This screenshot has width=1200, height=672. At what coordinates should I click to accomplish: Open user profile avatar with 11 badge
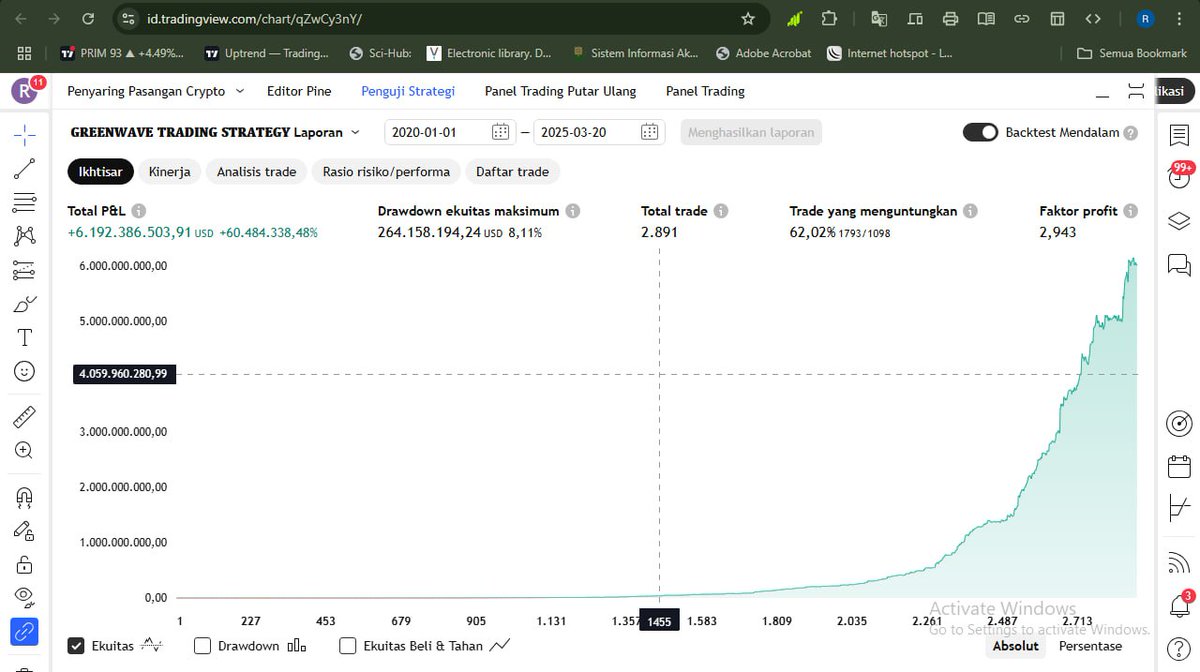26,90
